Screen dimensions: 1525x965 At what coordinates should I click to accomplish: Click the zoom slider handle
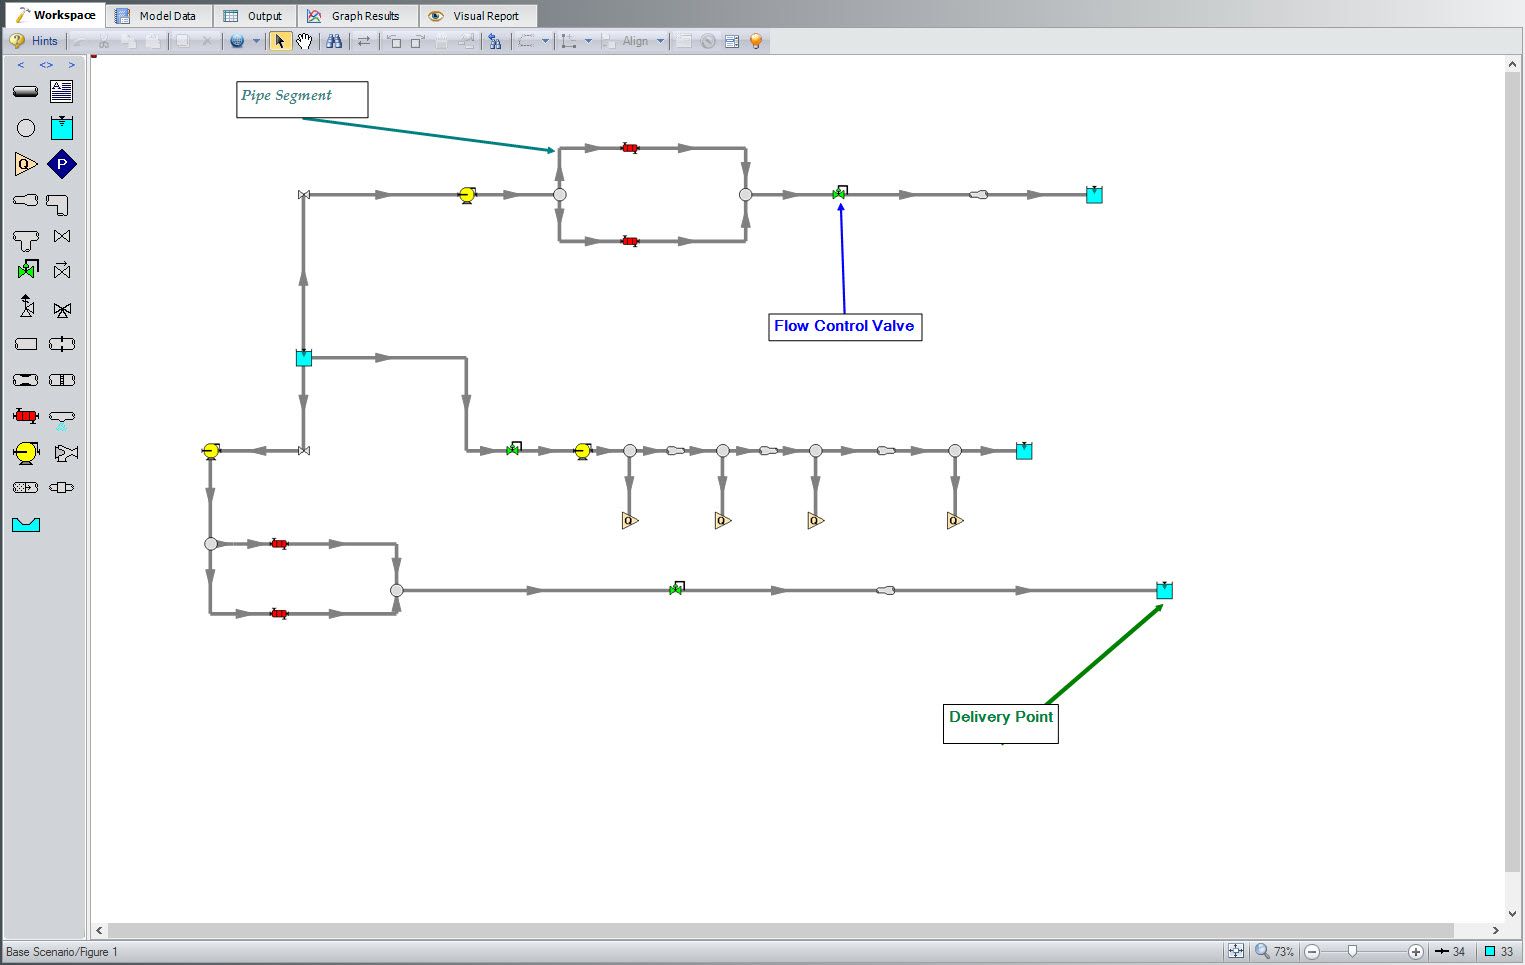(1352, 951)
